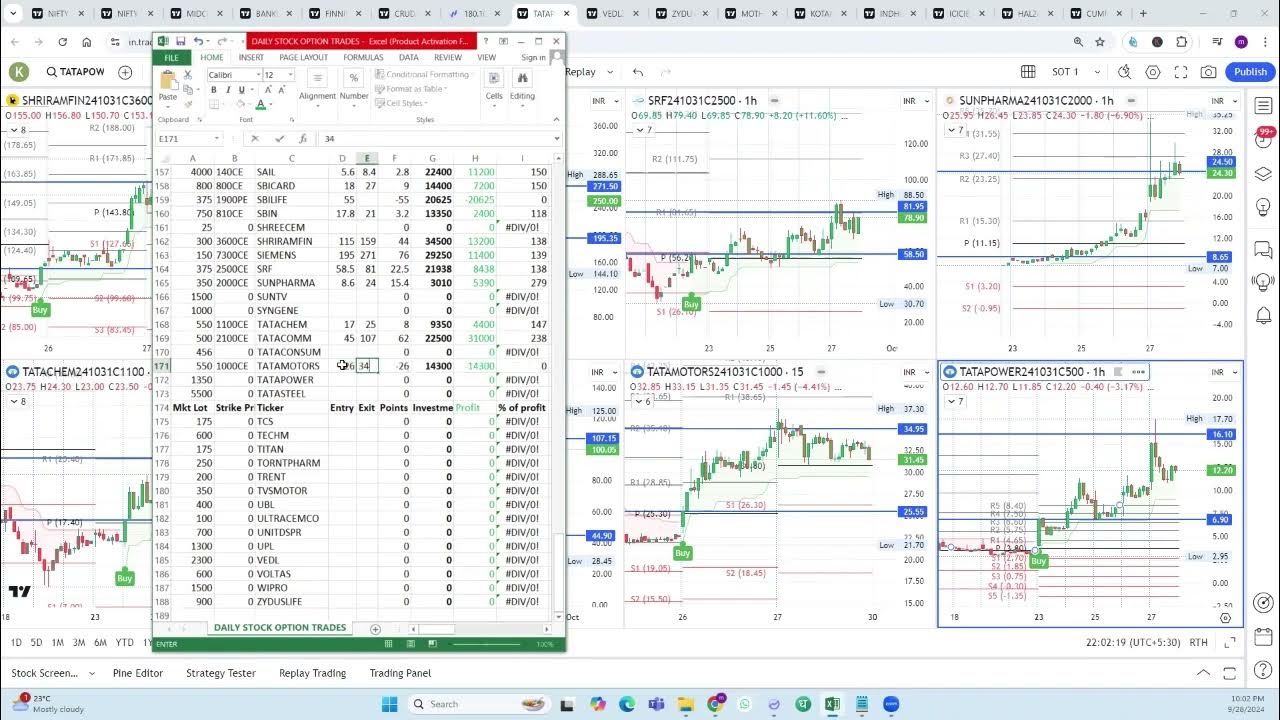Click the Excel Help question mark icon
This screenshot has height=720, width=1280.
(485, 41)
